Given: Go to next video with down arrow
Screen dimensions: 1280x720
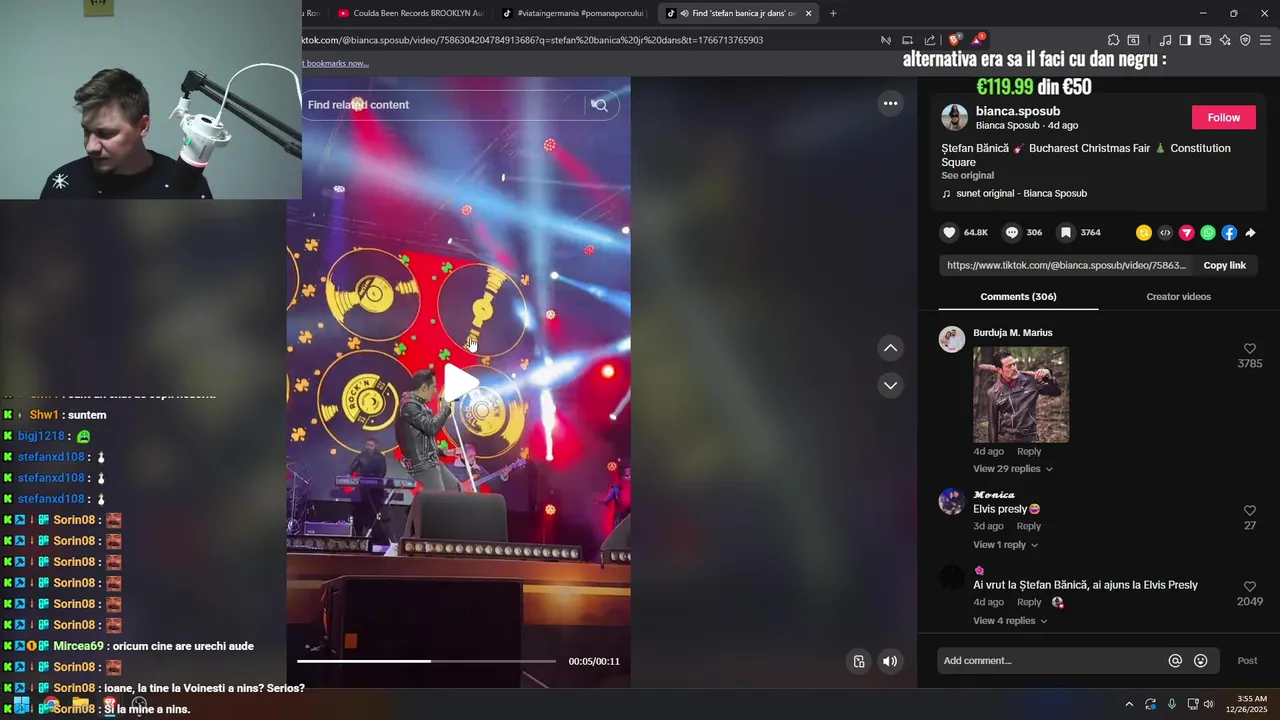Looking at the screenshot, I should [890, 385].
